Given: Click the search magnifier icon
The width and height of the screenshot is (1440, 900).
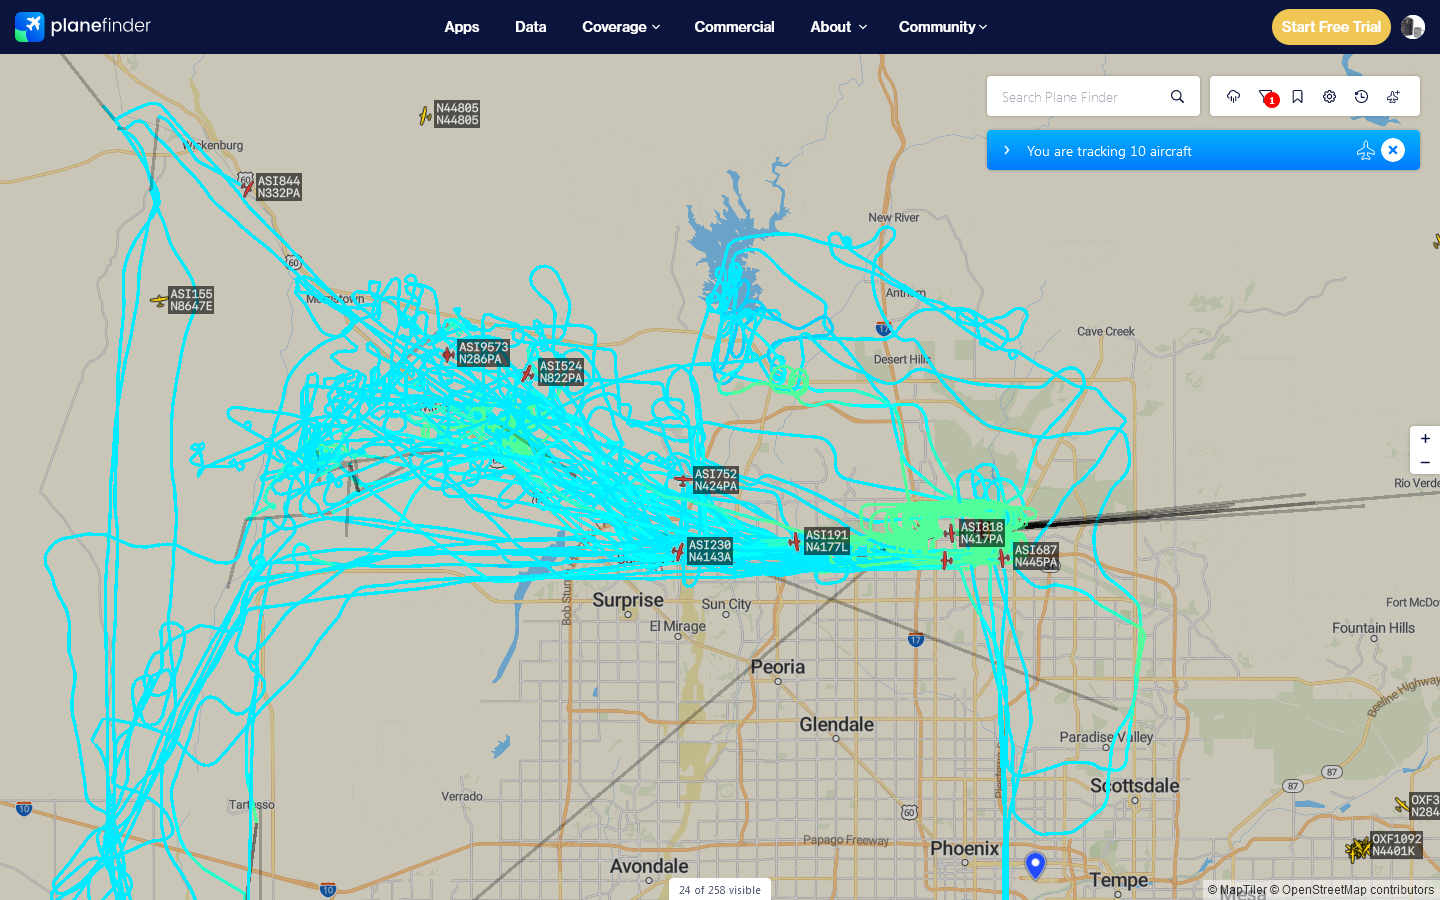Looking at the screenshot, I should pos(1177,97).
